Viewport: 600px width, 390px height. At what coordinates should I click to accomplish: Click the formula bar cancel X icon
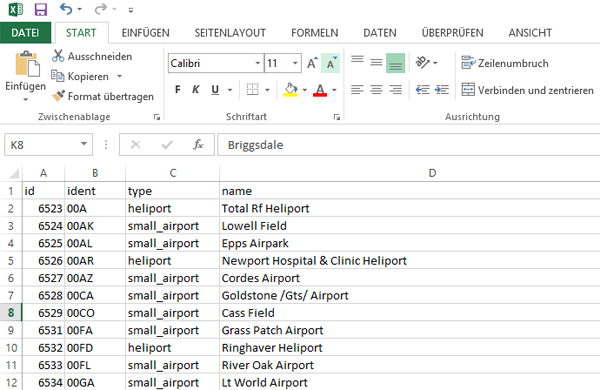(135, 145)
